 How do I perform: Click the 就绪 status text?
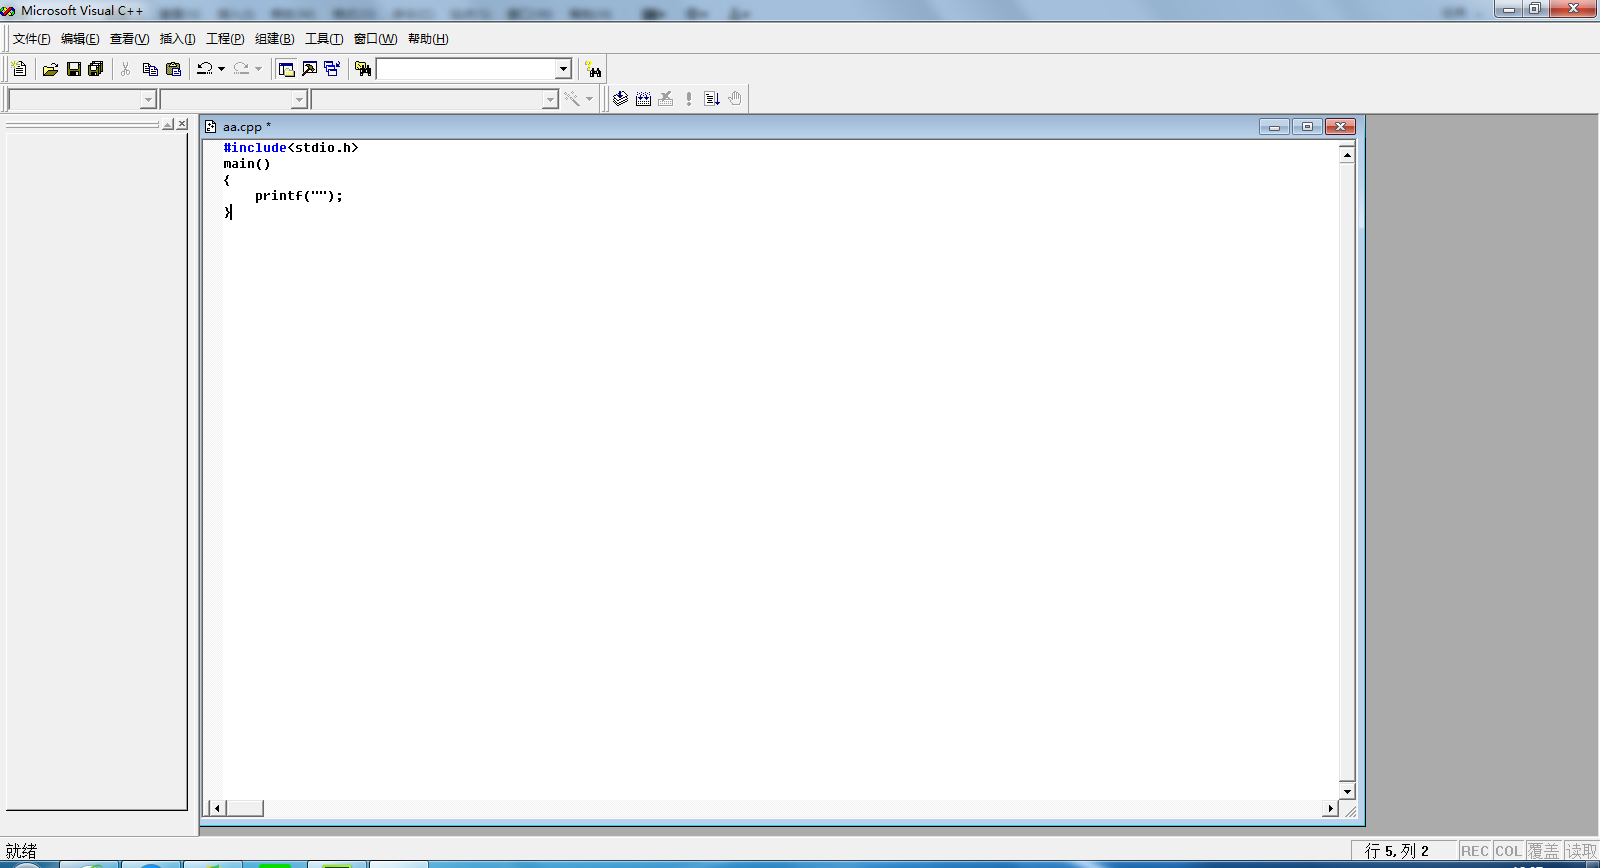(x=21, y=851)
